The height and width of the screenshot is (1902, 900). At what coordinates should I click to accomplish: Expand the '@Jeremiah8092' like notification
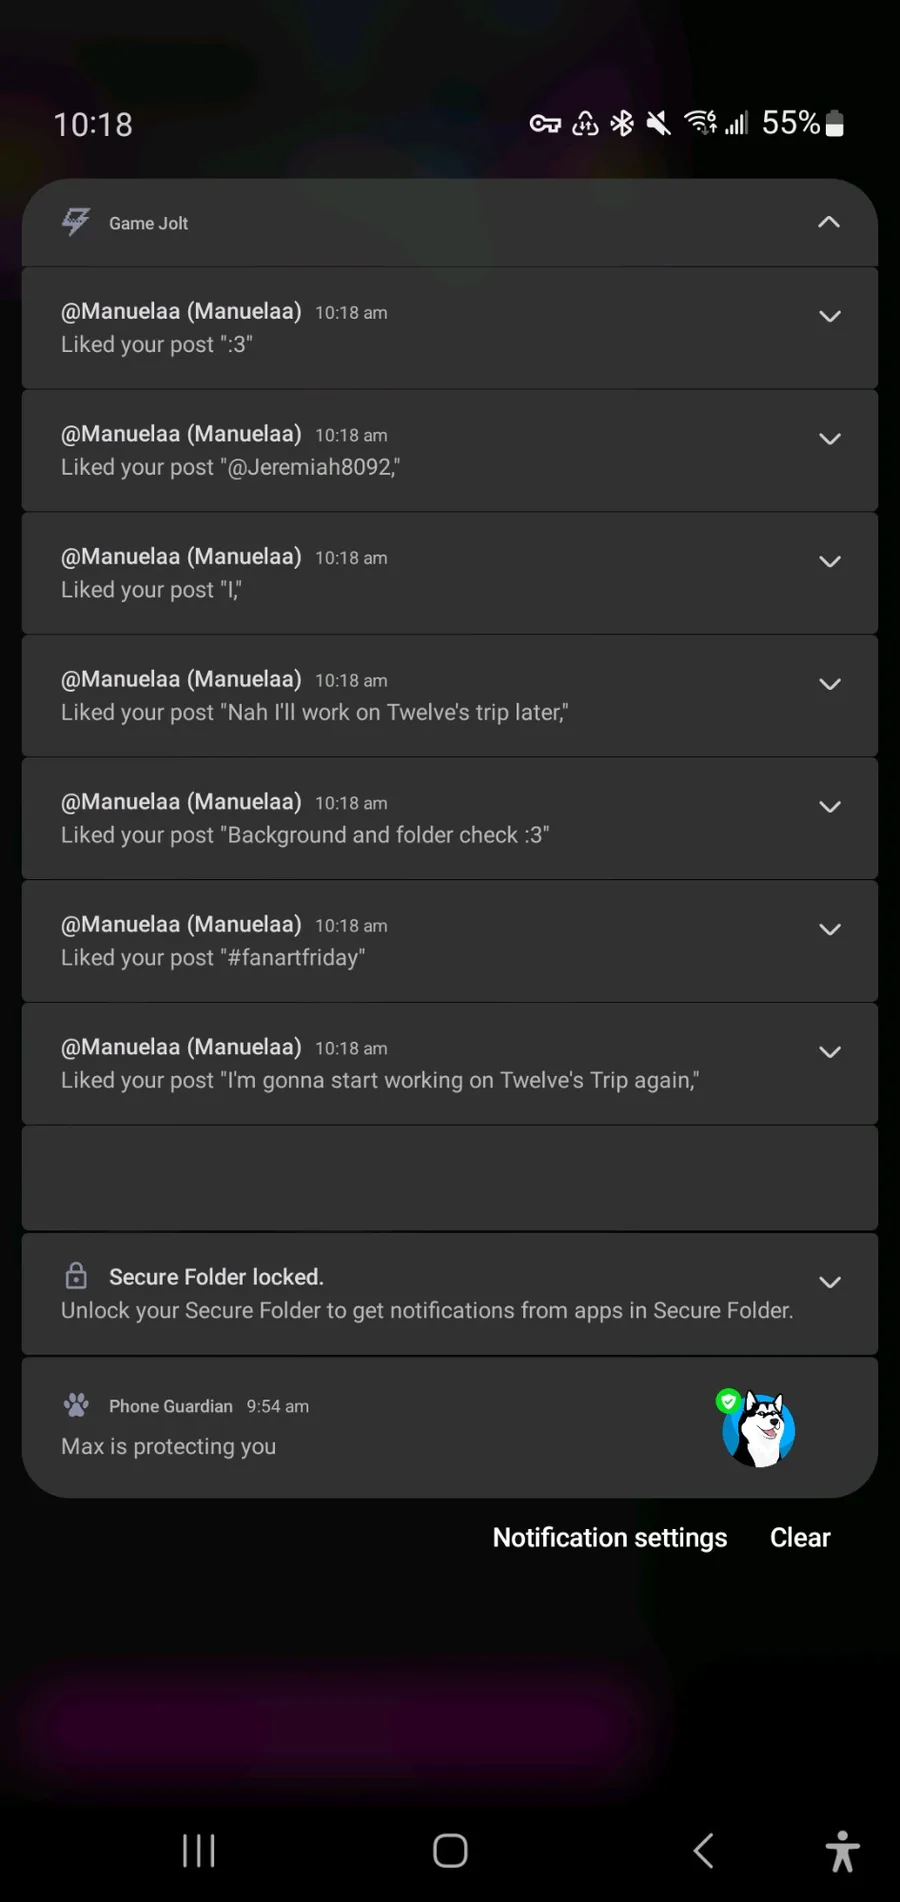tap(829, 439)
